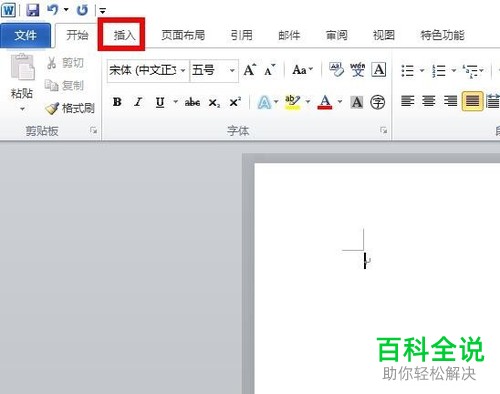Viewport: 500px width, 394px height.
Task: Shrink font size with small A icon
Action: 270,70
